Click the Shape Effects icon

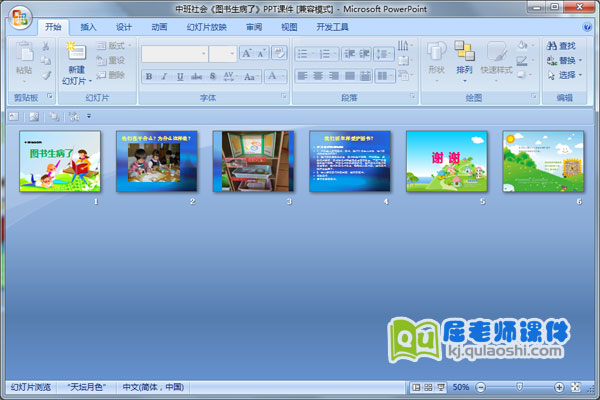[x=524, y=75]
